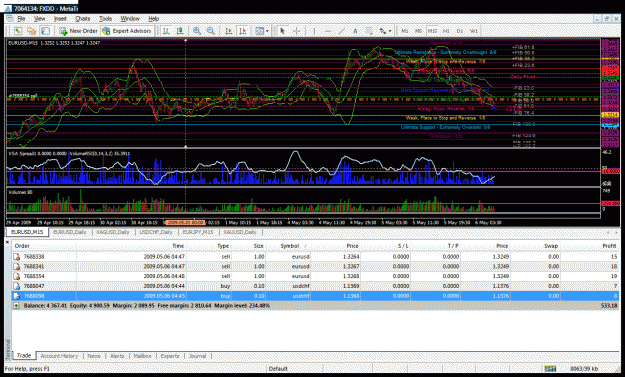Click the chart Templates icon

click(259, 31)
